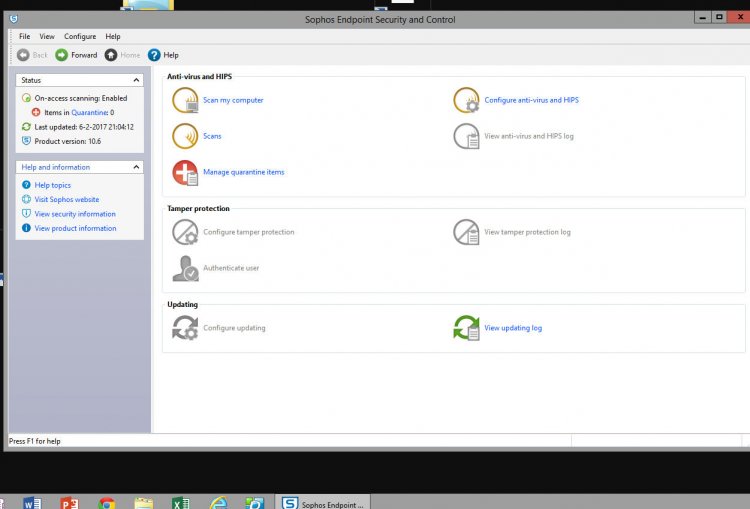Click the Scans magnifier icon
Viewport: 750px width, 509px height.
point(185,136)
